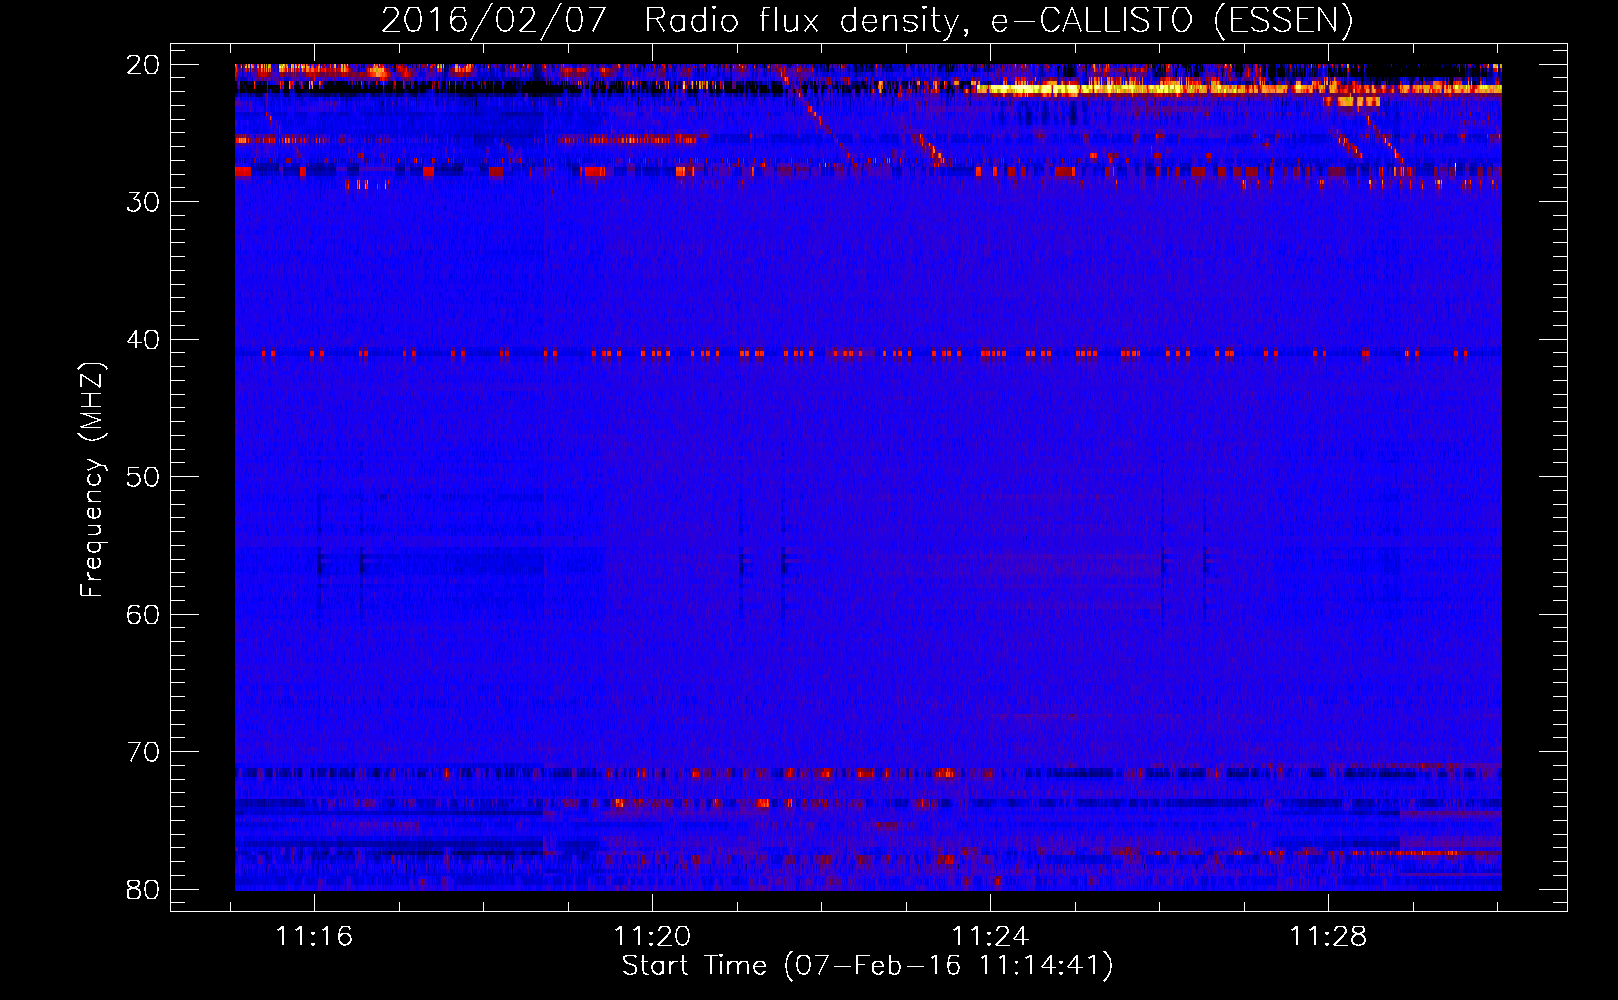The height and width of the screenshot is (1000, 1618).
Task: Click the '20' frequency tick label
Action: coord(144,65)
